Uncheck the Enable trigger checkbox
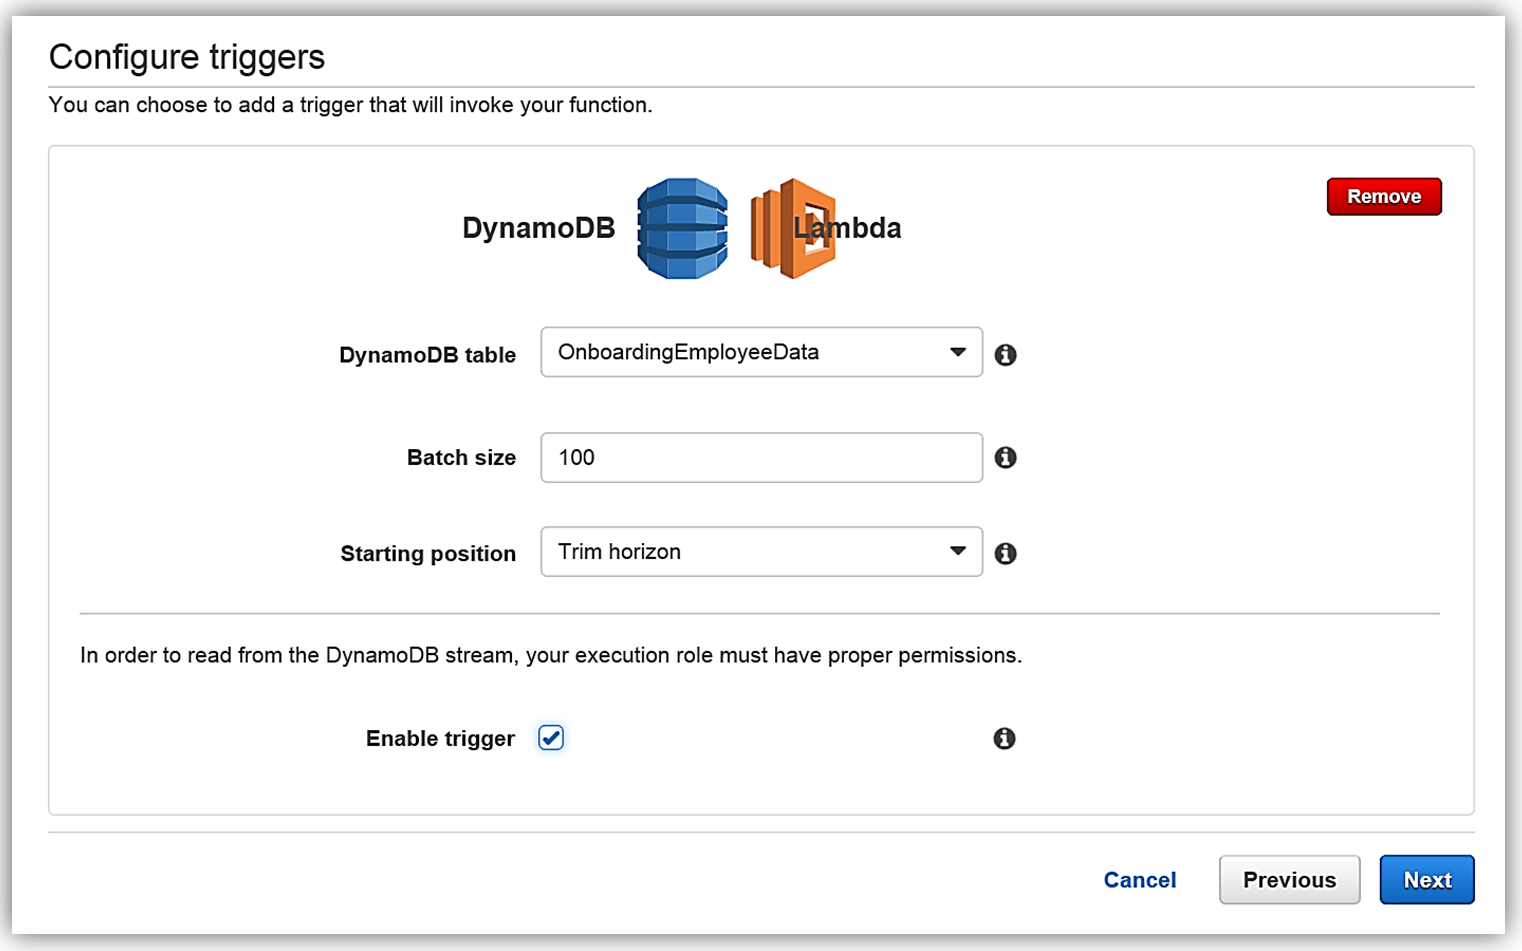 click(x=551, y=738)
